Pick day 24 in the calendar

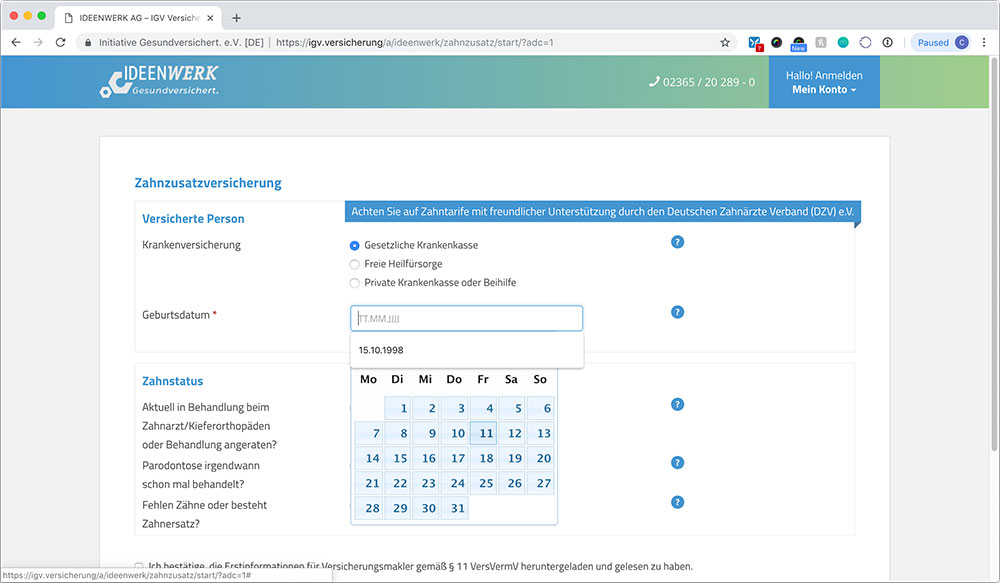455,483
